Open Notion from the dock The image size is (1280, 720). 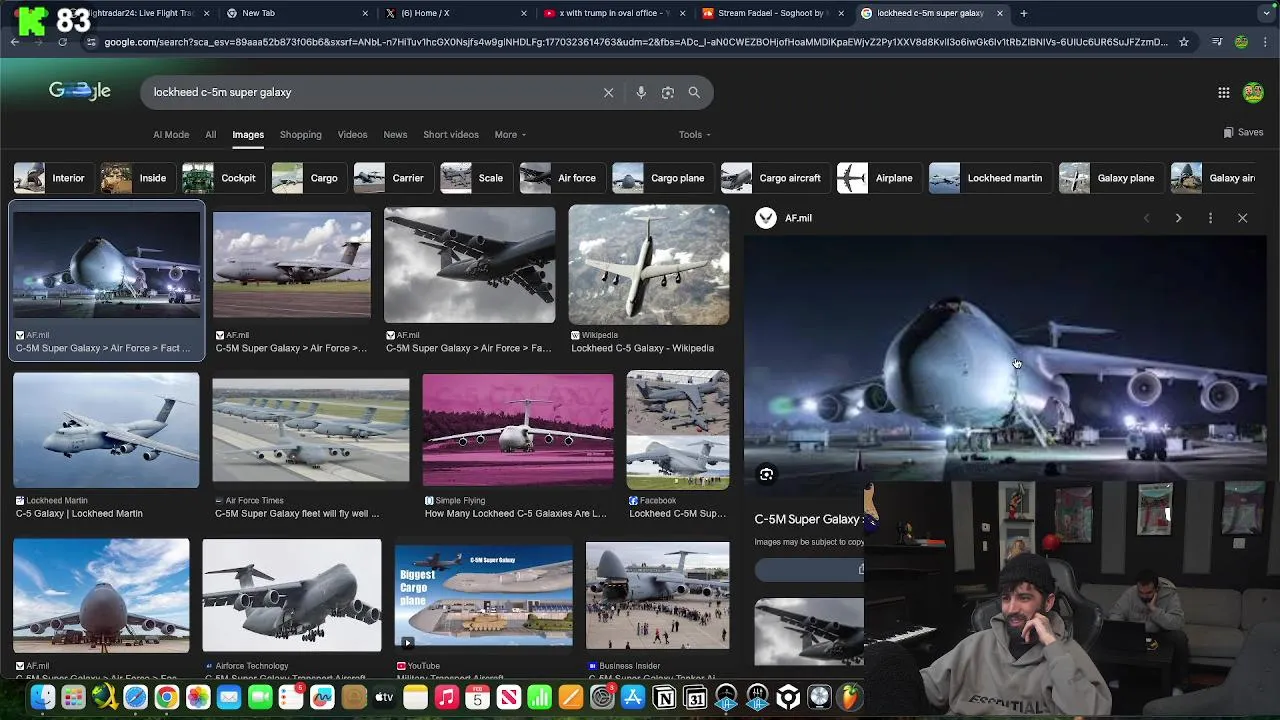(x=664, y=697)
